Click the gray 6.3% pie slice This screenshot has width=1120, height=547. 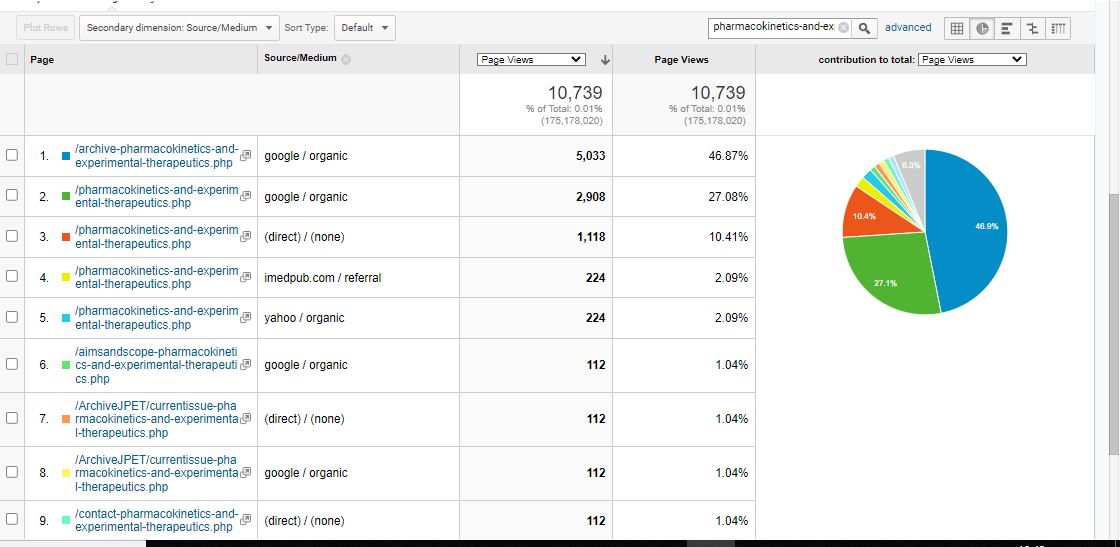912,166
